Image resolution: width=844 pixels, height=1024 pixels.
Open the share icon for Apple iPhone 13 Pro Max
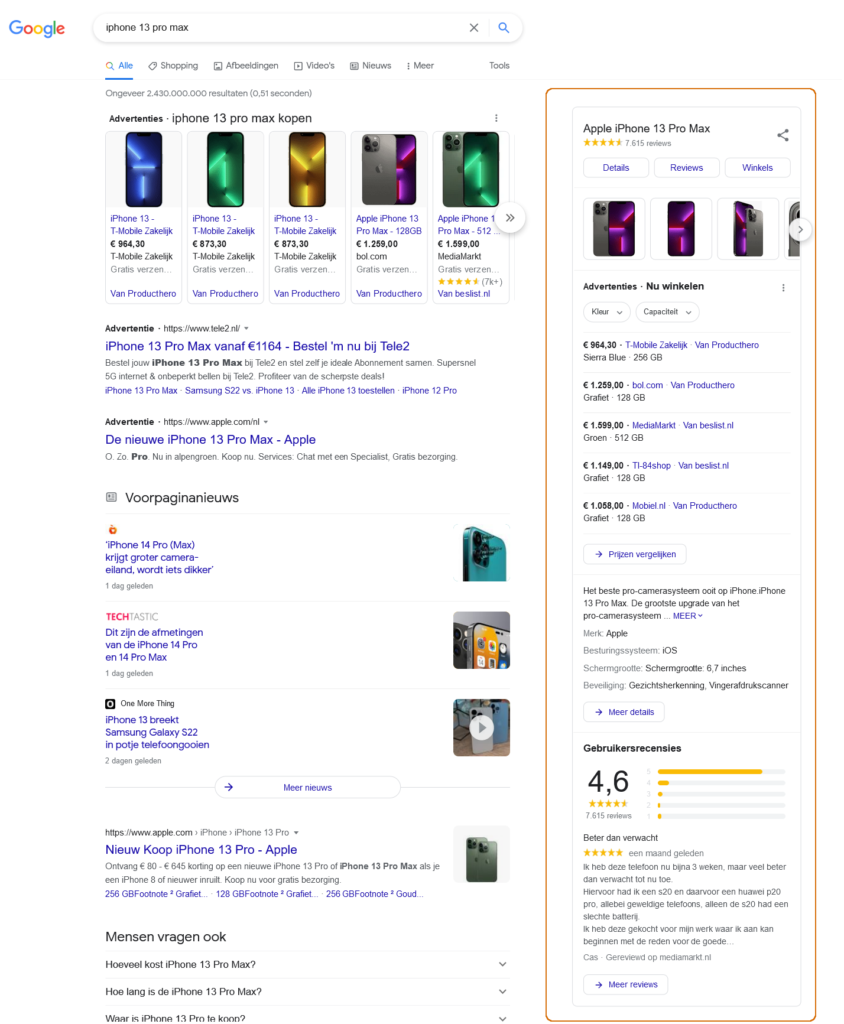click(x=783, y=135)
